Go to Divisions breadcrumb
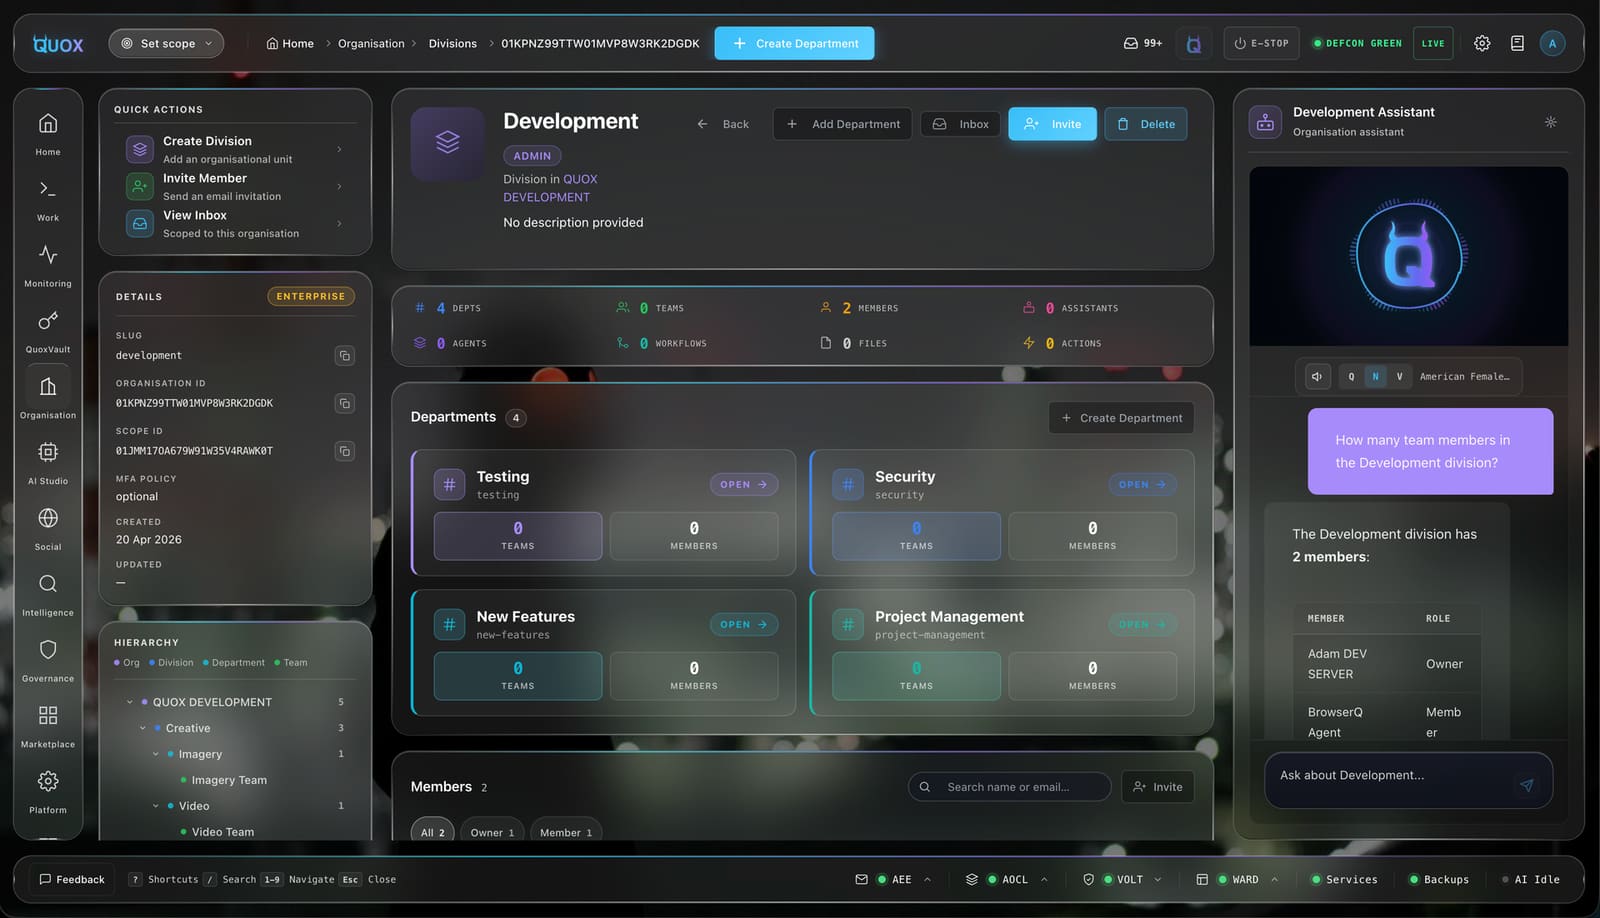Image resolution: width=1600 pixels, height=918 pixels. click(453, 44)
